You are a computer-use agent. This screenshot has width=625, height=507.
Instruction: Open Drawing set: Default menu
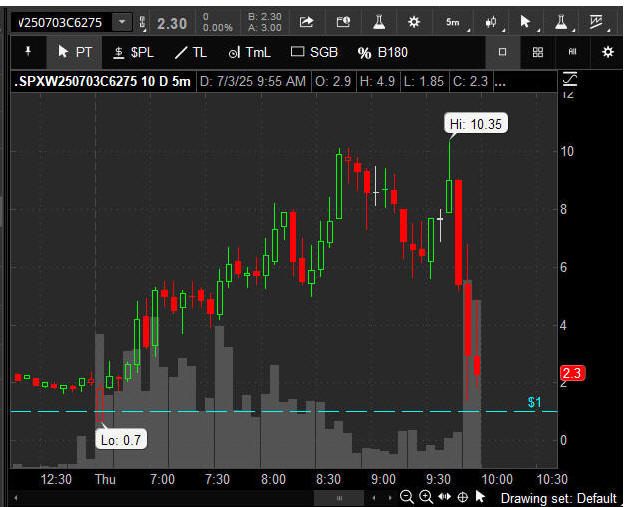tap(558, 498)
